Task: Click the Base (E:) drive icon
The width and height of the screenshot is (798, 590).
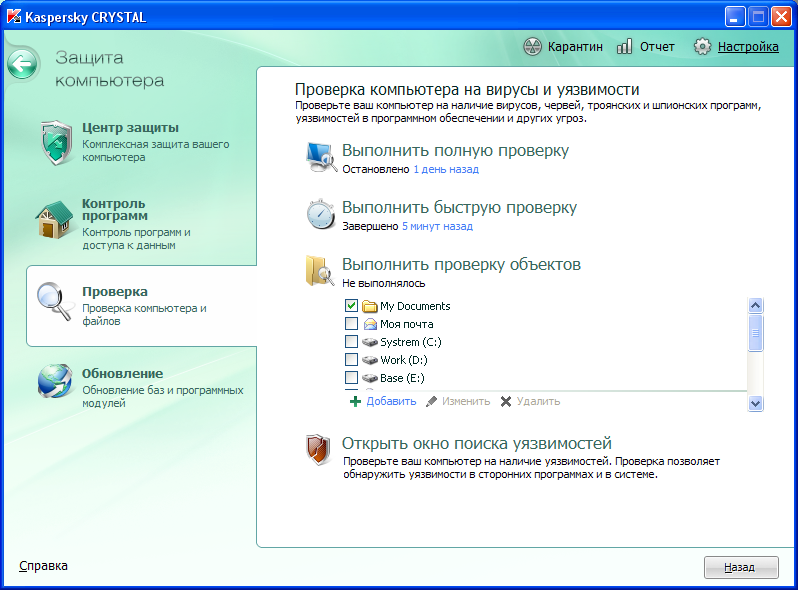Action: tap(369, 378)
